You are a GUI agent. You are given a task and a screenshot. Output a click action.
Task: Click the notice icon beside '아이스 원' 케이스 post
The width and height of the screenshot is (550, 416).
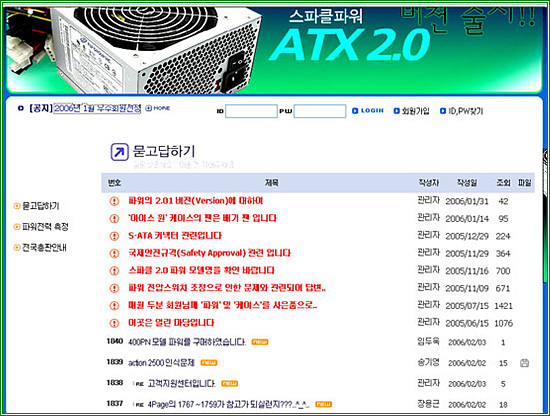[x=114, y=219]
